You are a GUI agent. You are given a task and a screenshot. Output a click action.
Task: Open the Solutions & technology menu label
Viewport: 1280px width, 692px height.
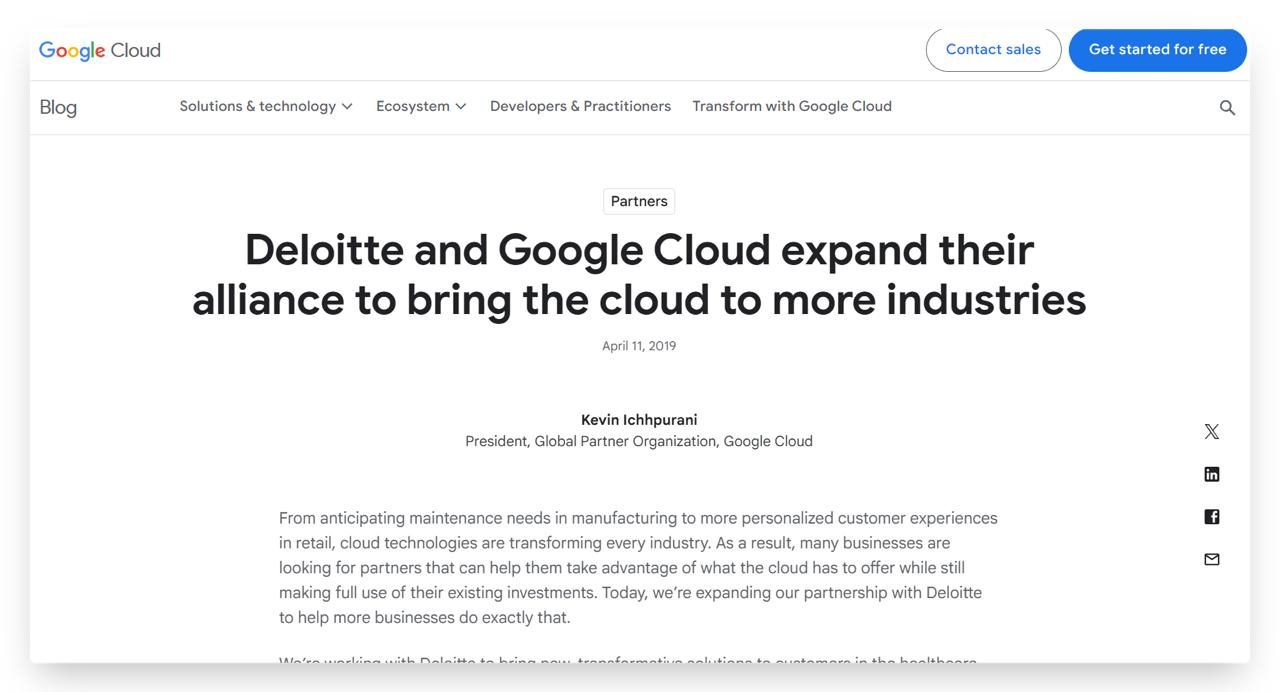[257, 106]
